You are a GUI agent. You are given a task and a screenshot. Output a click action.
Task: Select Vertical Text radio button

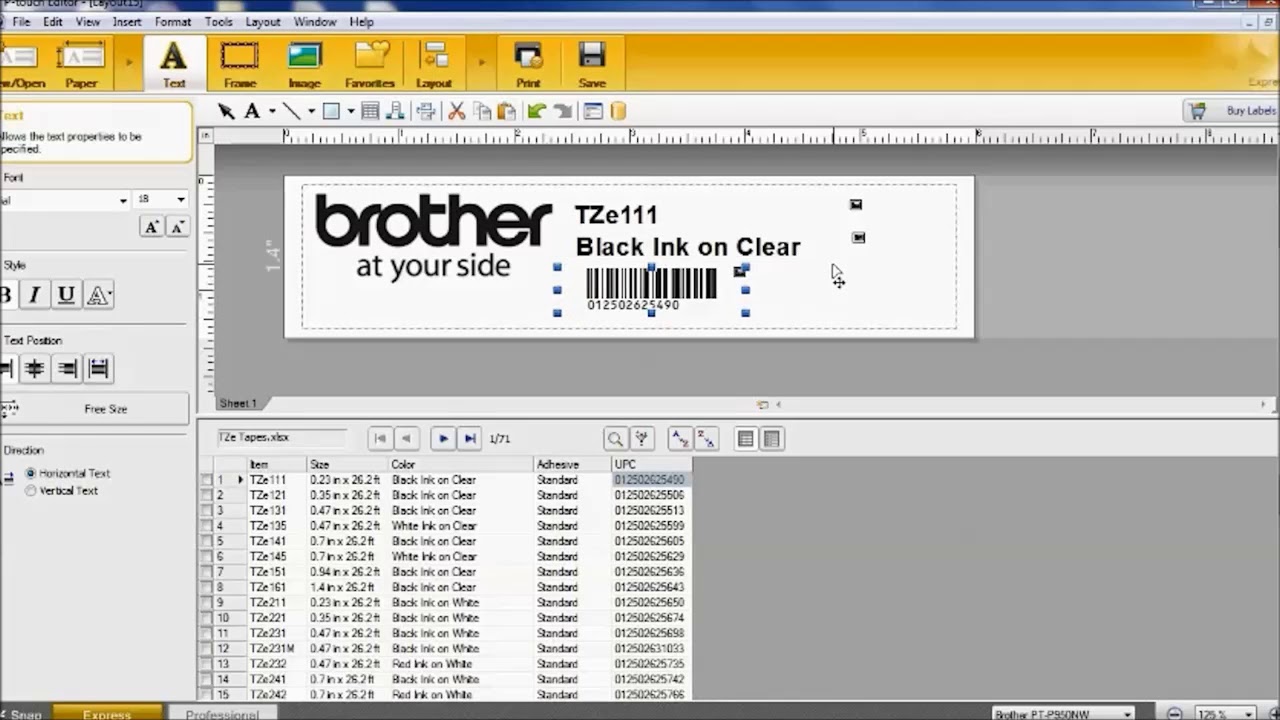[x=31, y=491]
